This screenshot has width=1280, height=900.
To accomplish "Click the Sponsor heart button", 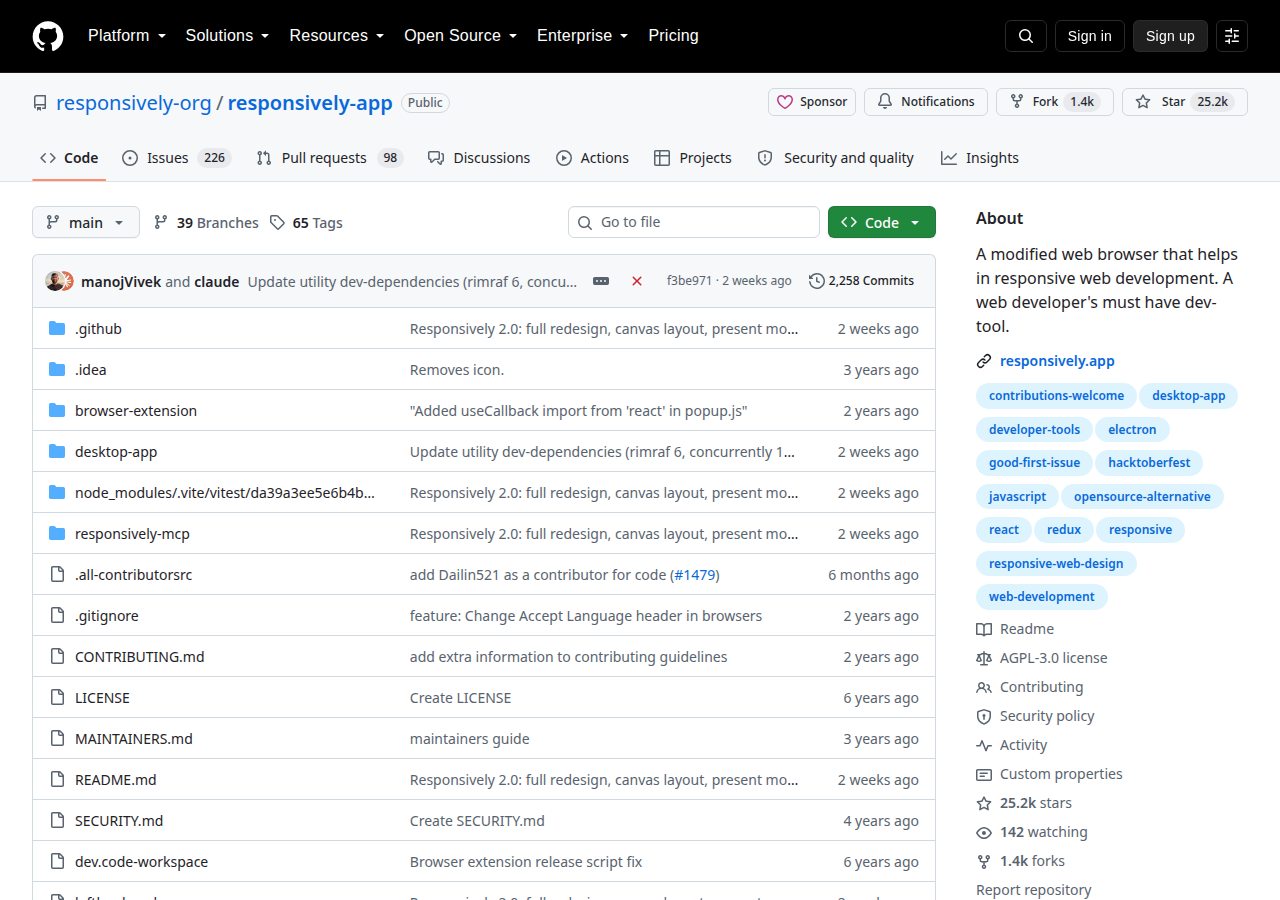I will coord(812,102).
